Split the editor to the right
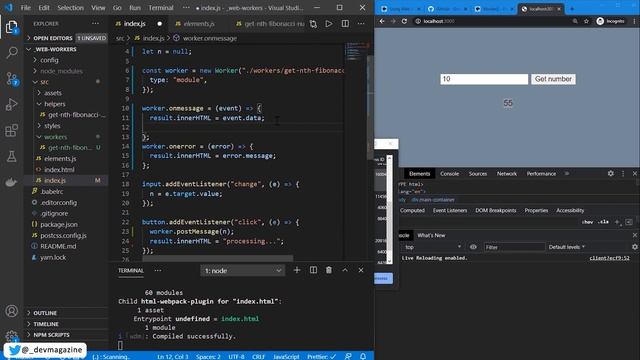This screenshot has width=640, height=360. point(345,24)
